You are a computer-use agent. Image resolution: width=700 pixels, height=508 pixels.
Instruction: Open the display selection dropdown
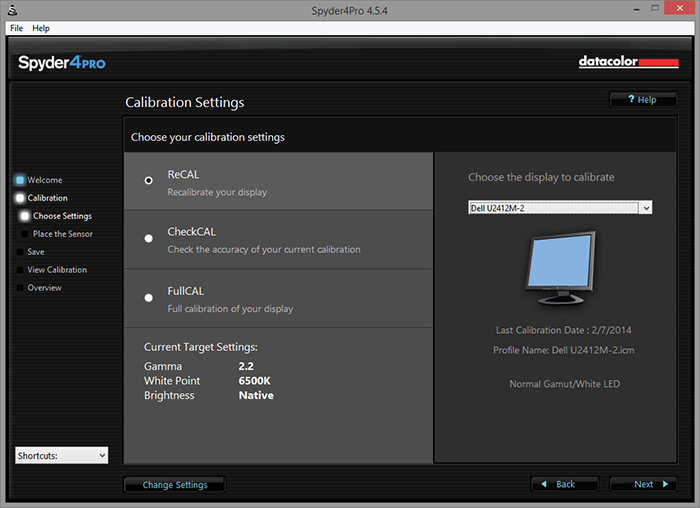pos(560,208)
